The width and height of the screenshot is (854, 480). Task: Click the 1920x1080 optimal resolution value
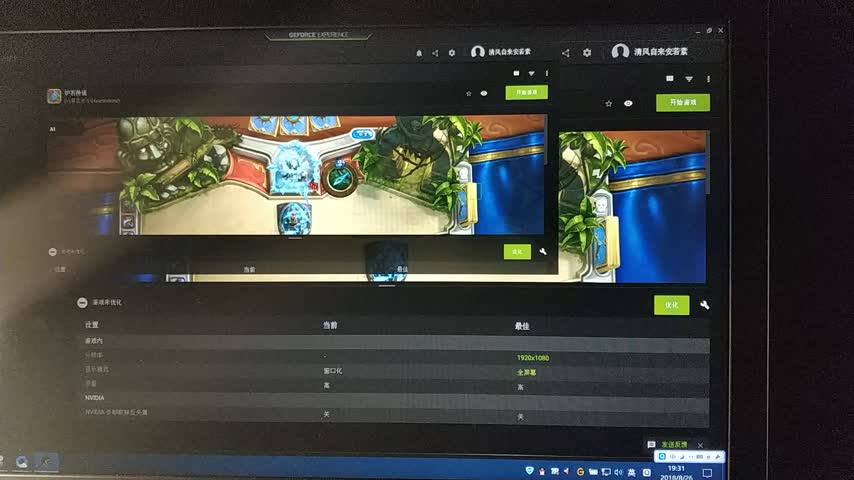pyautogui.click(x=533, y=358)
